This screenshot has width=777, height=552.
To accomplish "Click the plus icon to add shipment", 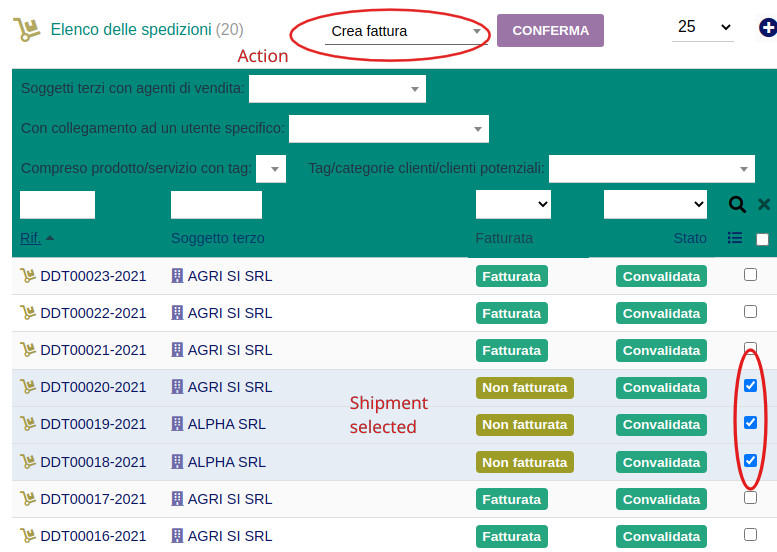I will coord(767,28).
